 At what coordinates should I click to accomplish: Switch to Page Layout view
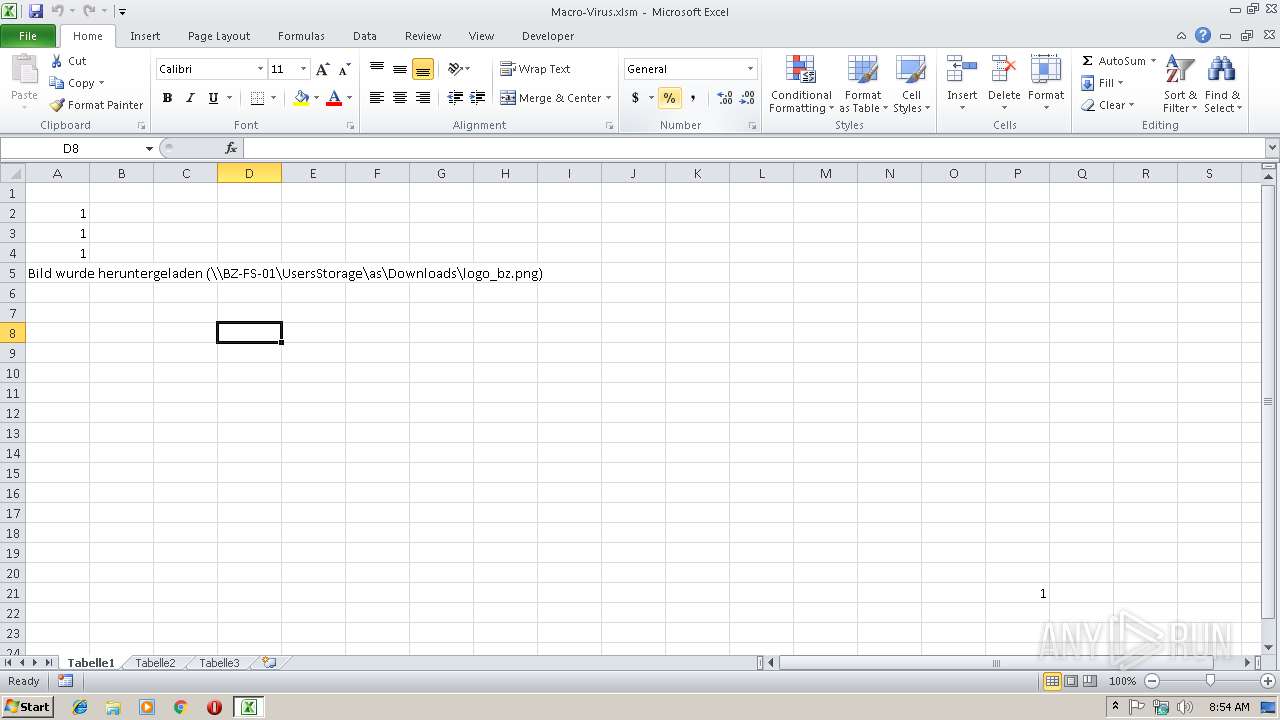point(1071,681)
